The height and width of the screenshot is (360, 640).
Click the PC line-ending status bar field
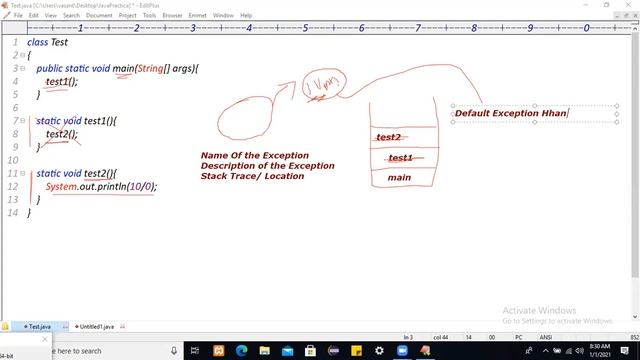click(518, 338)
